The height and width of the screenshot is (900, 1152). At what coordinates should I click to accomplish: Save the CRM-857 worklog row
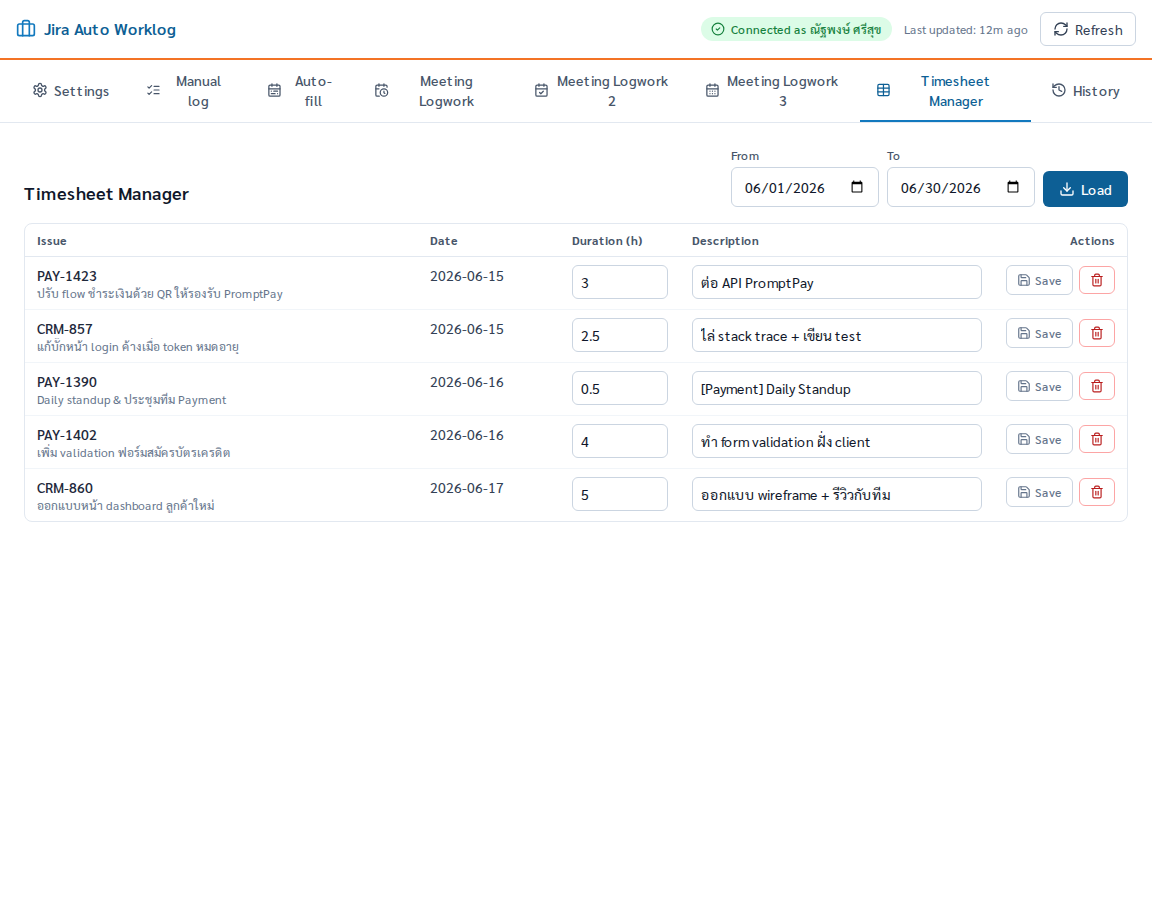point(1039,333)
